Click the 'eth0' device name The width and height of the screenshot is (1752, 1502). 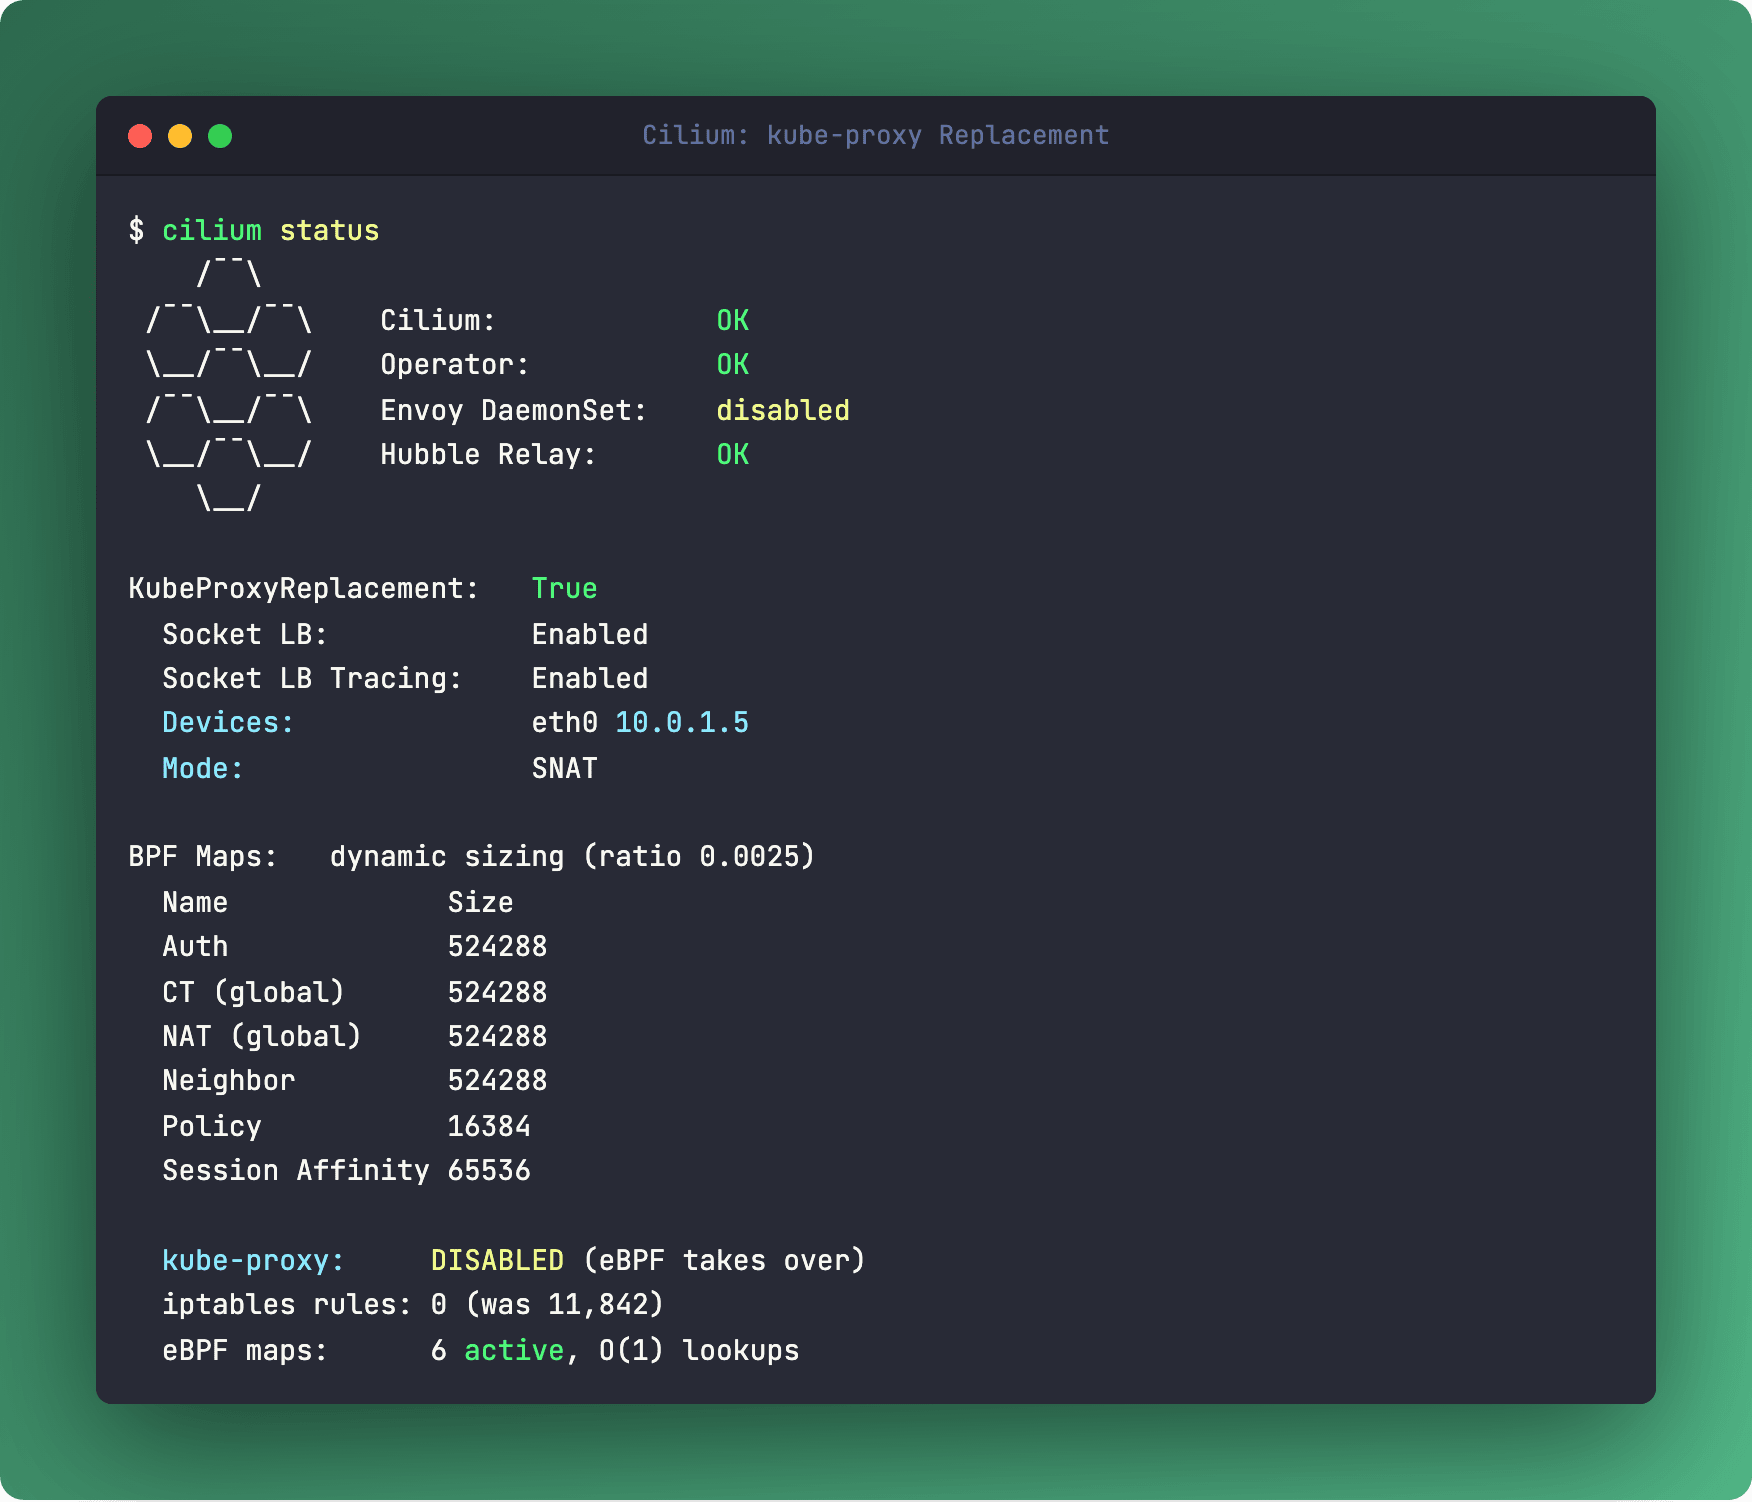[x=565, y=723]
